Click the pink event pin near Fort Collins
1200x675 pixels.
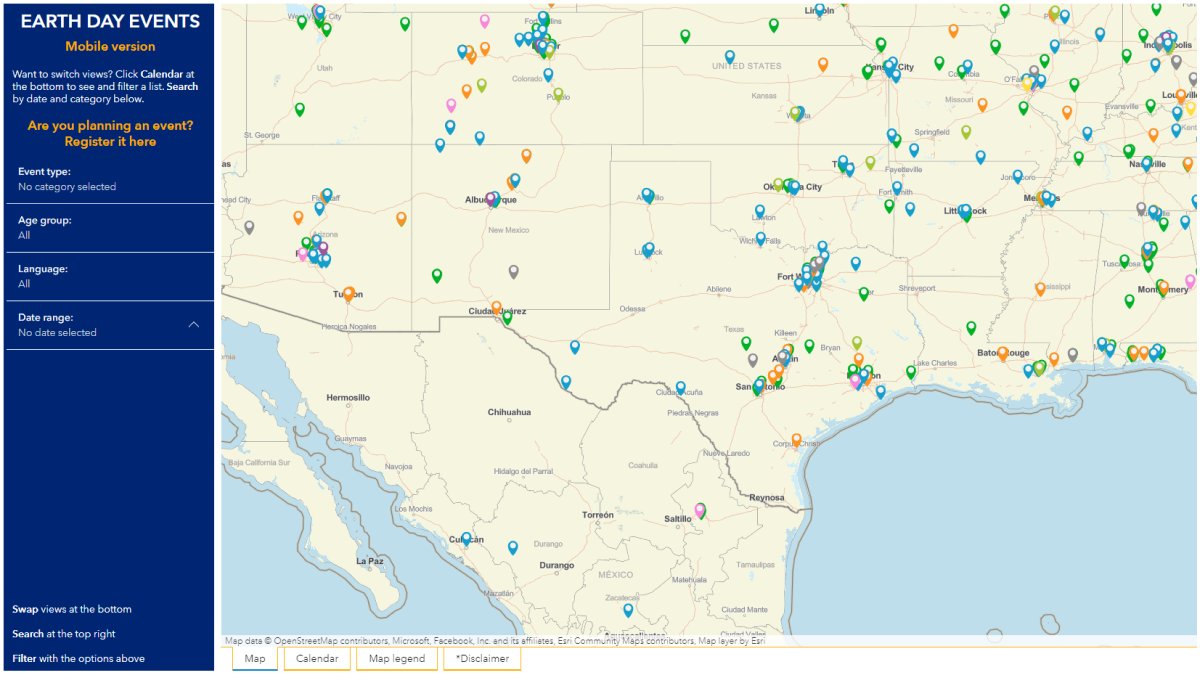point(485,20)
